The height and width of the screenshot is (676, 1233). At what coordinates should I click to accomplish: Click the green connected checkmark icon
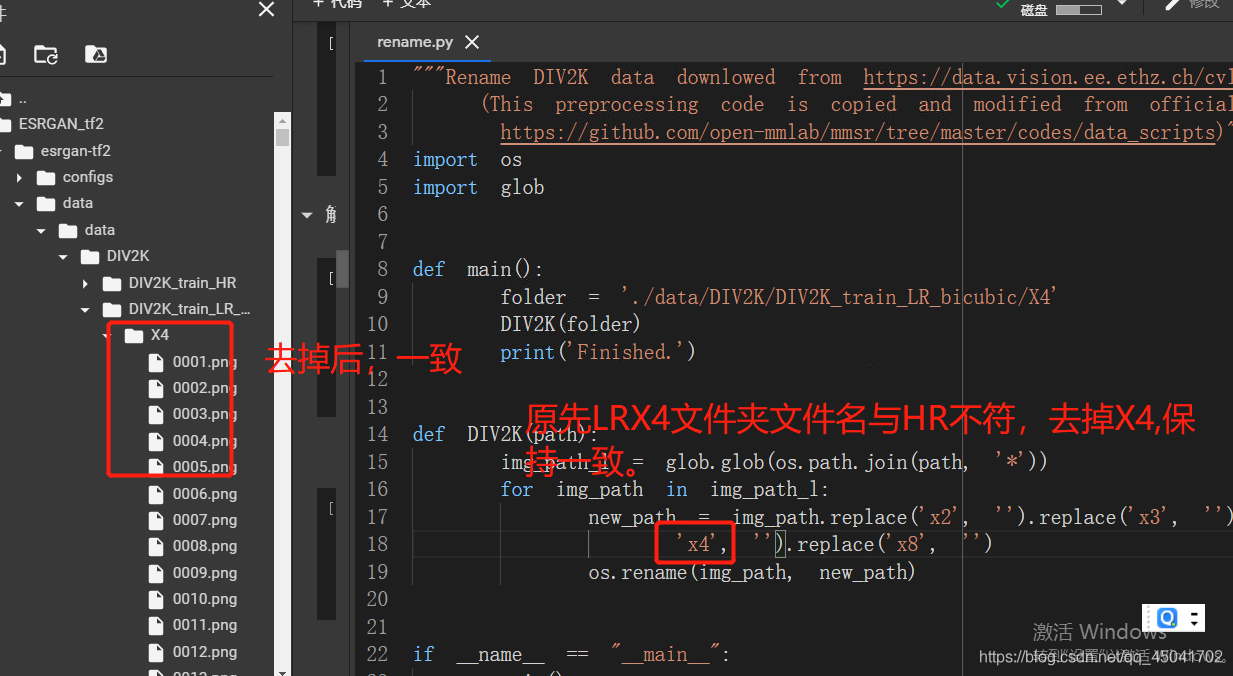1003,6
